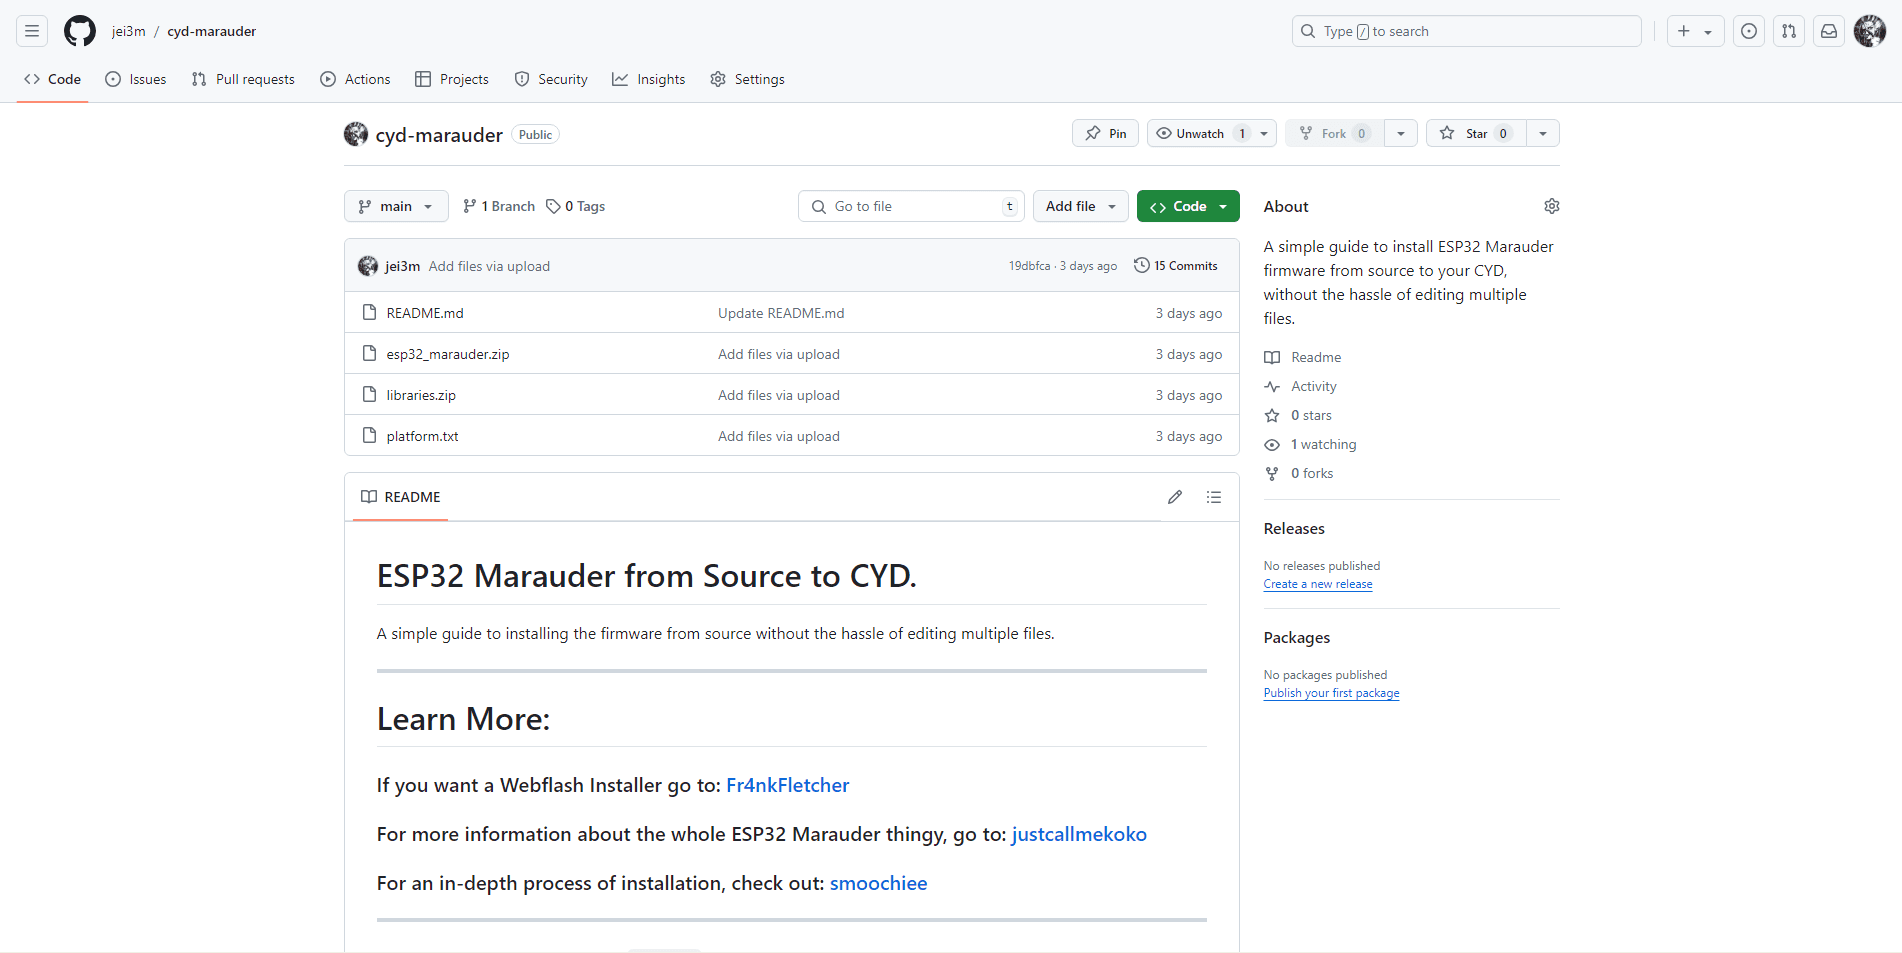Open the Issues shortcut icon in header
Screen dimensions: 1902x953
coord(1749,31)
